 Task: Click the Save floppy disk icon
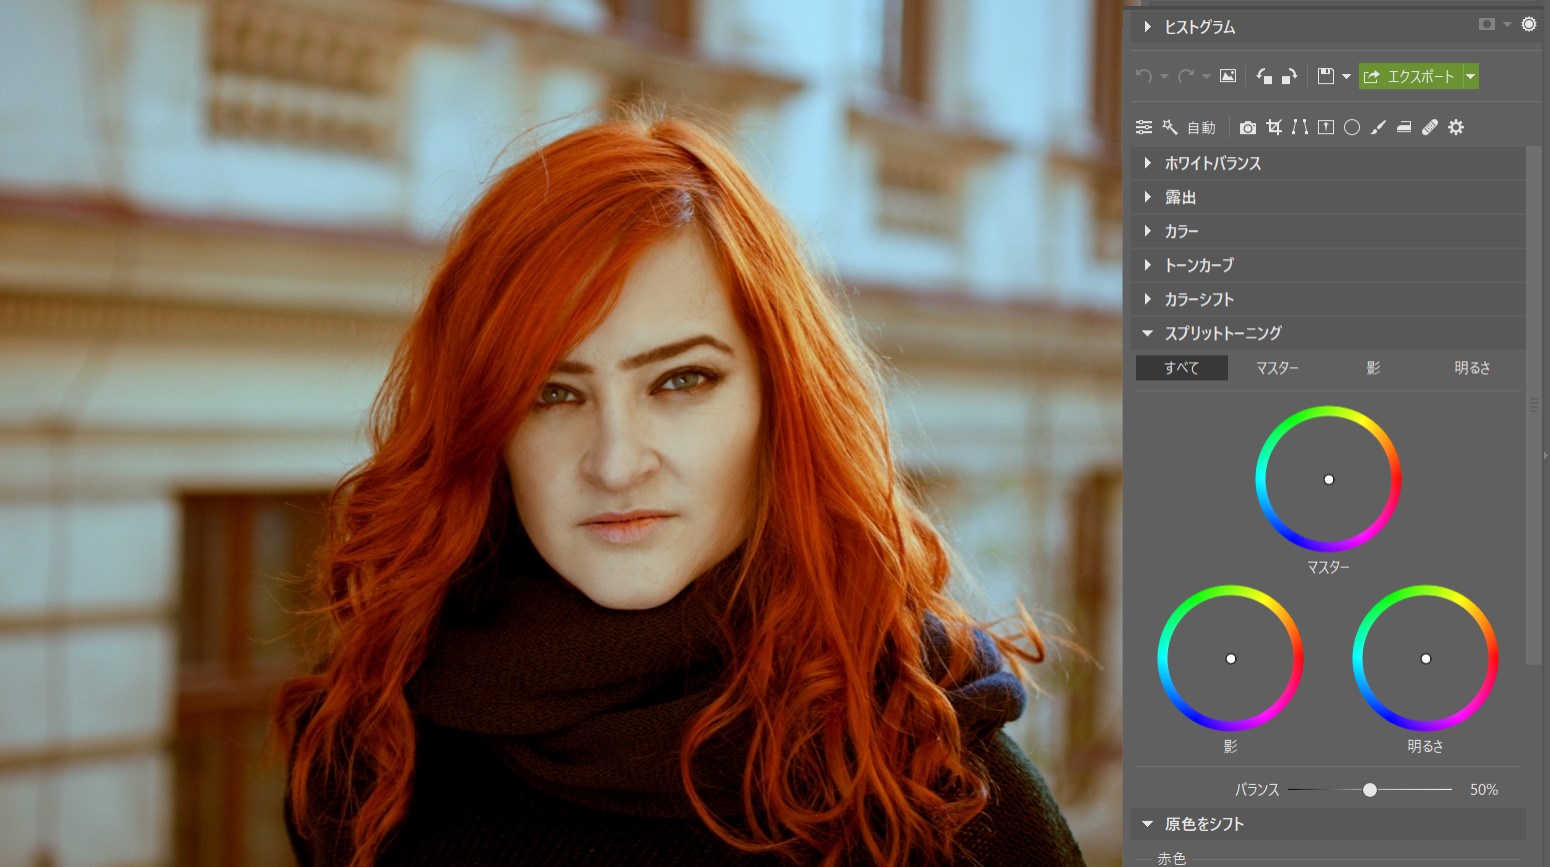1326,76
